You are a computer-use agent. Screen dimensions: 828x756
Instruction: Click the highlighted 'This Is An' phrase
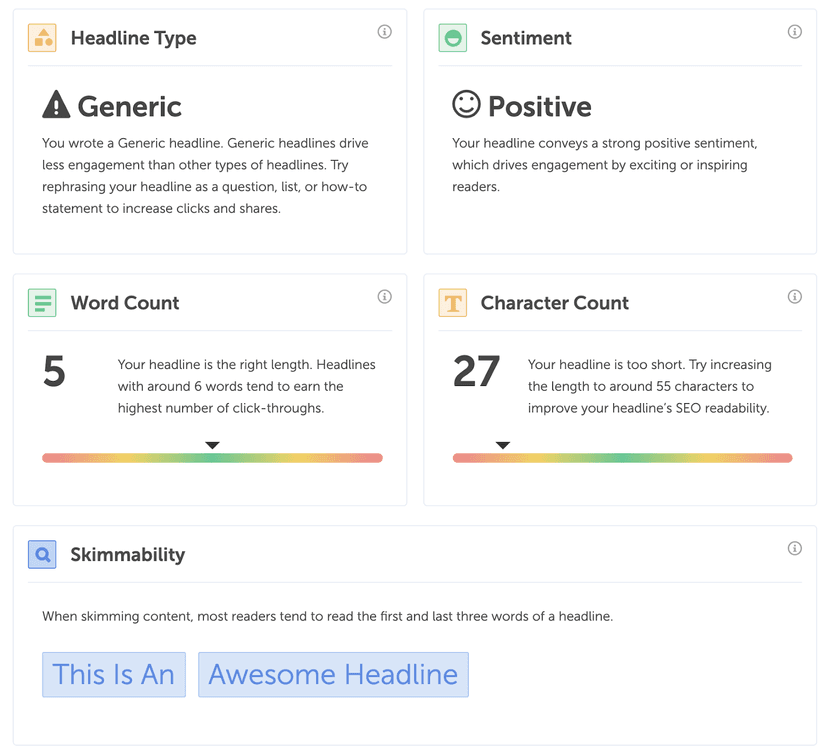113,675
